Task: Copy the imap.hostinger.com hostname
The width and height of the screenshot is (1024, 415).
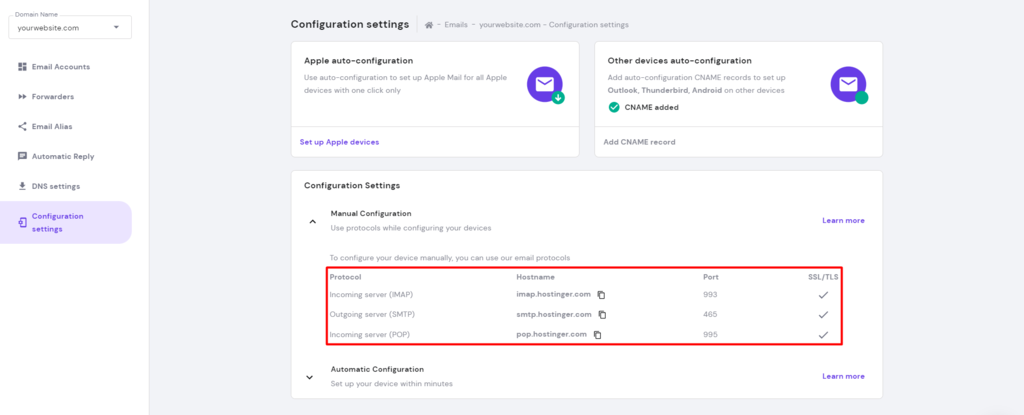Action: click(602, 295)
